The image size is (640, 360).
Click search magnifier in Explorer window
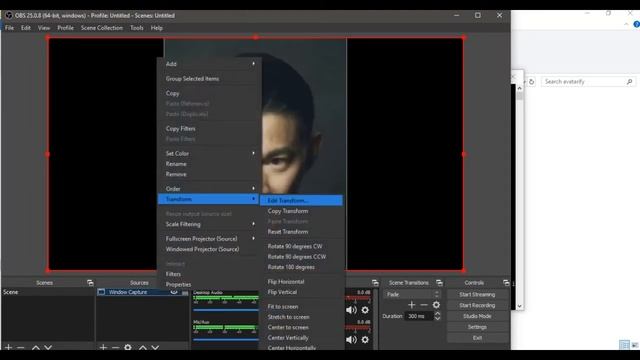point(629,82)
